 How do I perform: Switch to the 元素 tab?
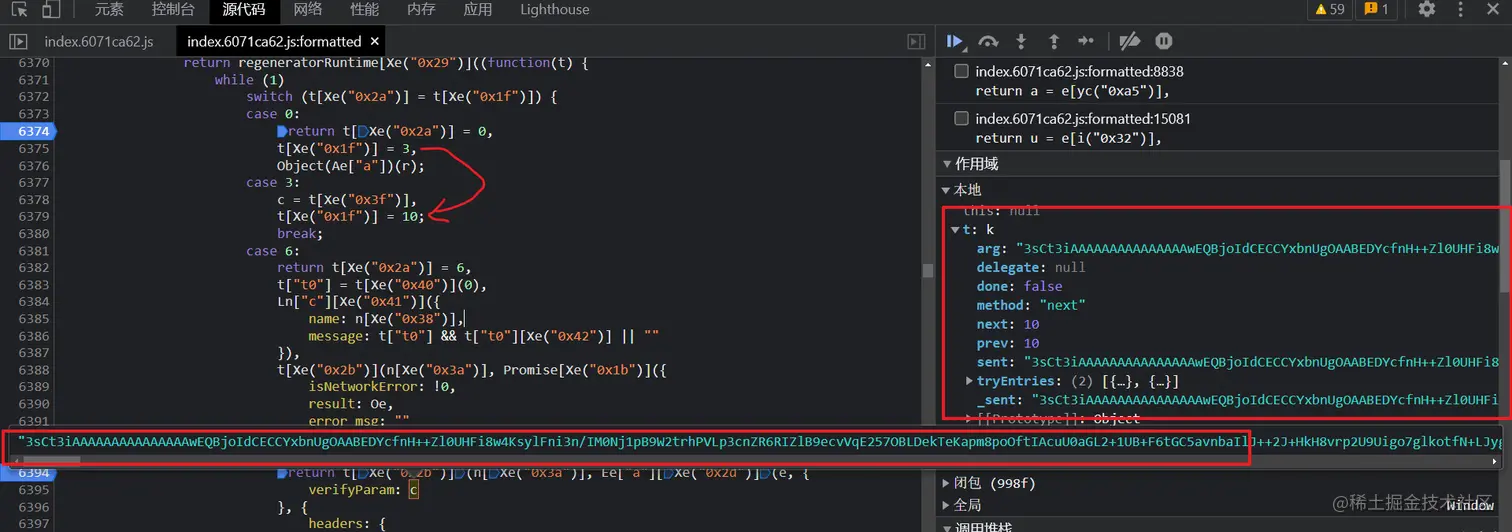tap(109, 10)
